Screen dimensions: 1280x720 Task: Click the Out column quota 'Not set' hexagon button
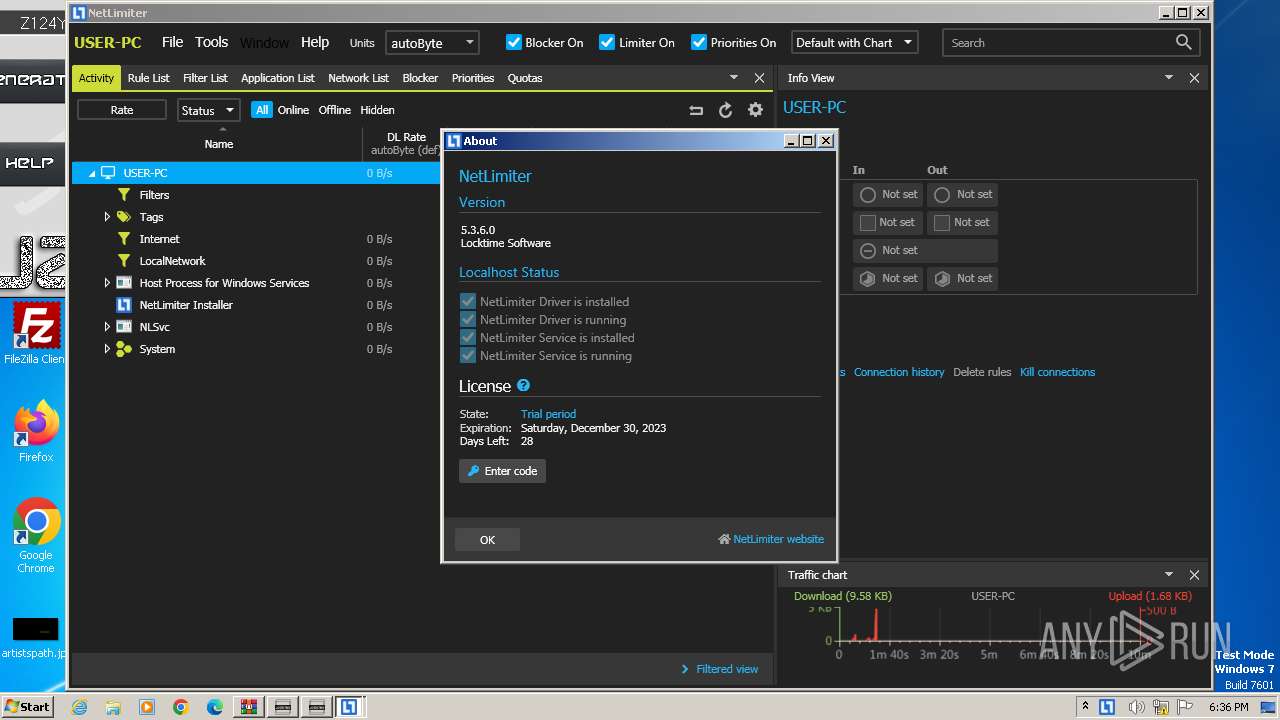(x=962, y=278)
